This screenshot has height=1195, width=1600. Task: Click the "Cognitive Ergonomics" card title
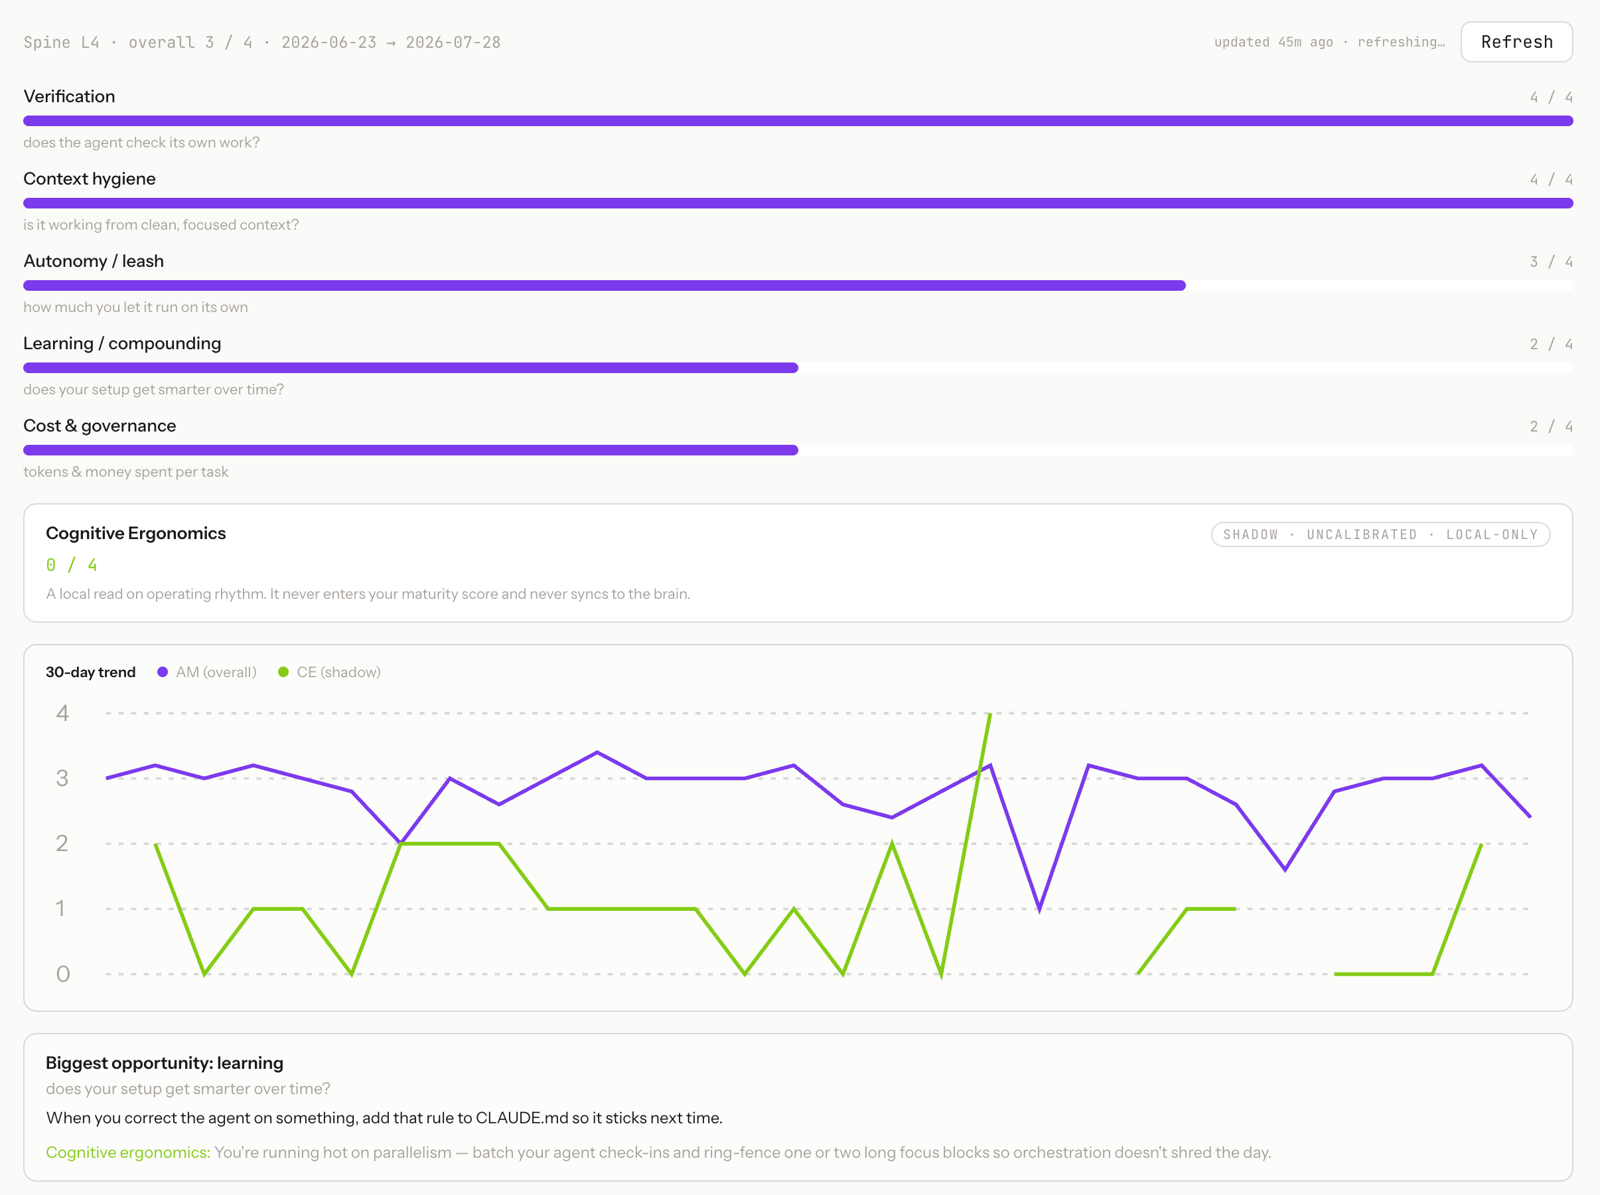pos(136,533)
